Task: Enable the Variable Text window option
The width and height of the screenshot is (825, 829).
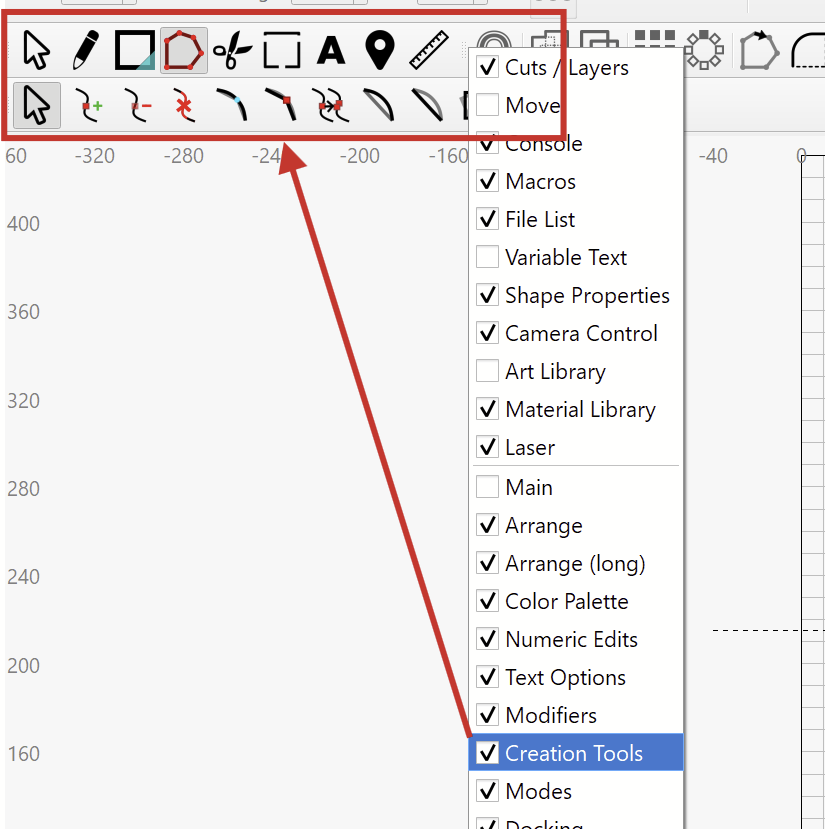Action: pyautogui.click(x=488, y=257)
